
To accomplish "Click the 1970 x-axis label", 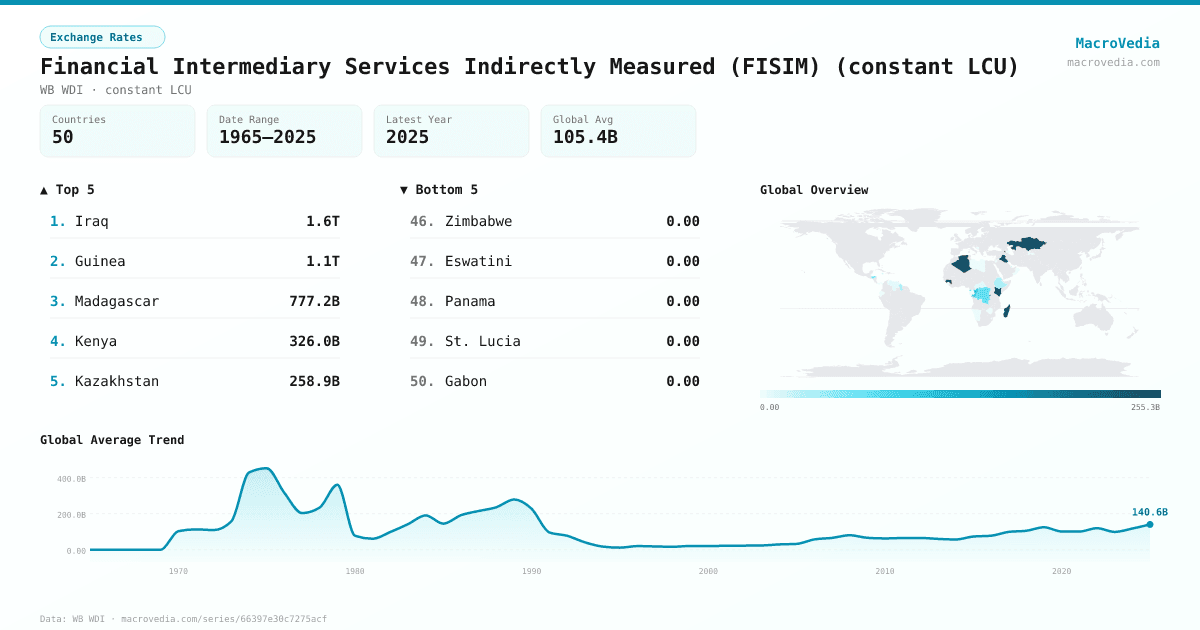I will coord(178,571).
